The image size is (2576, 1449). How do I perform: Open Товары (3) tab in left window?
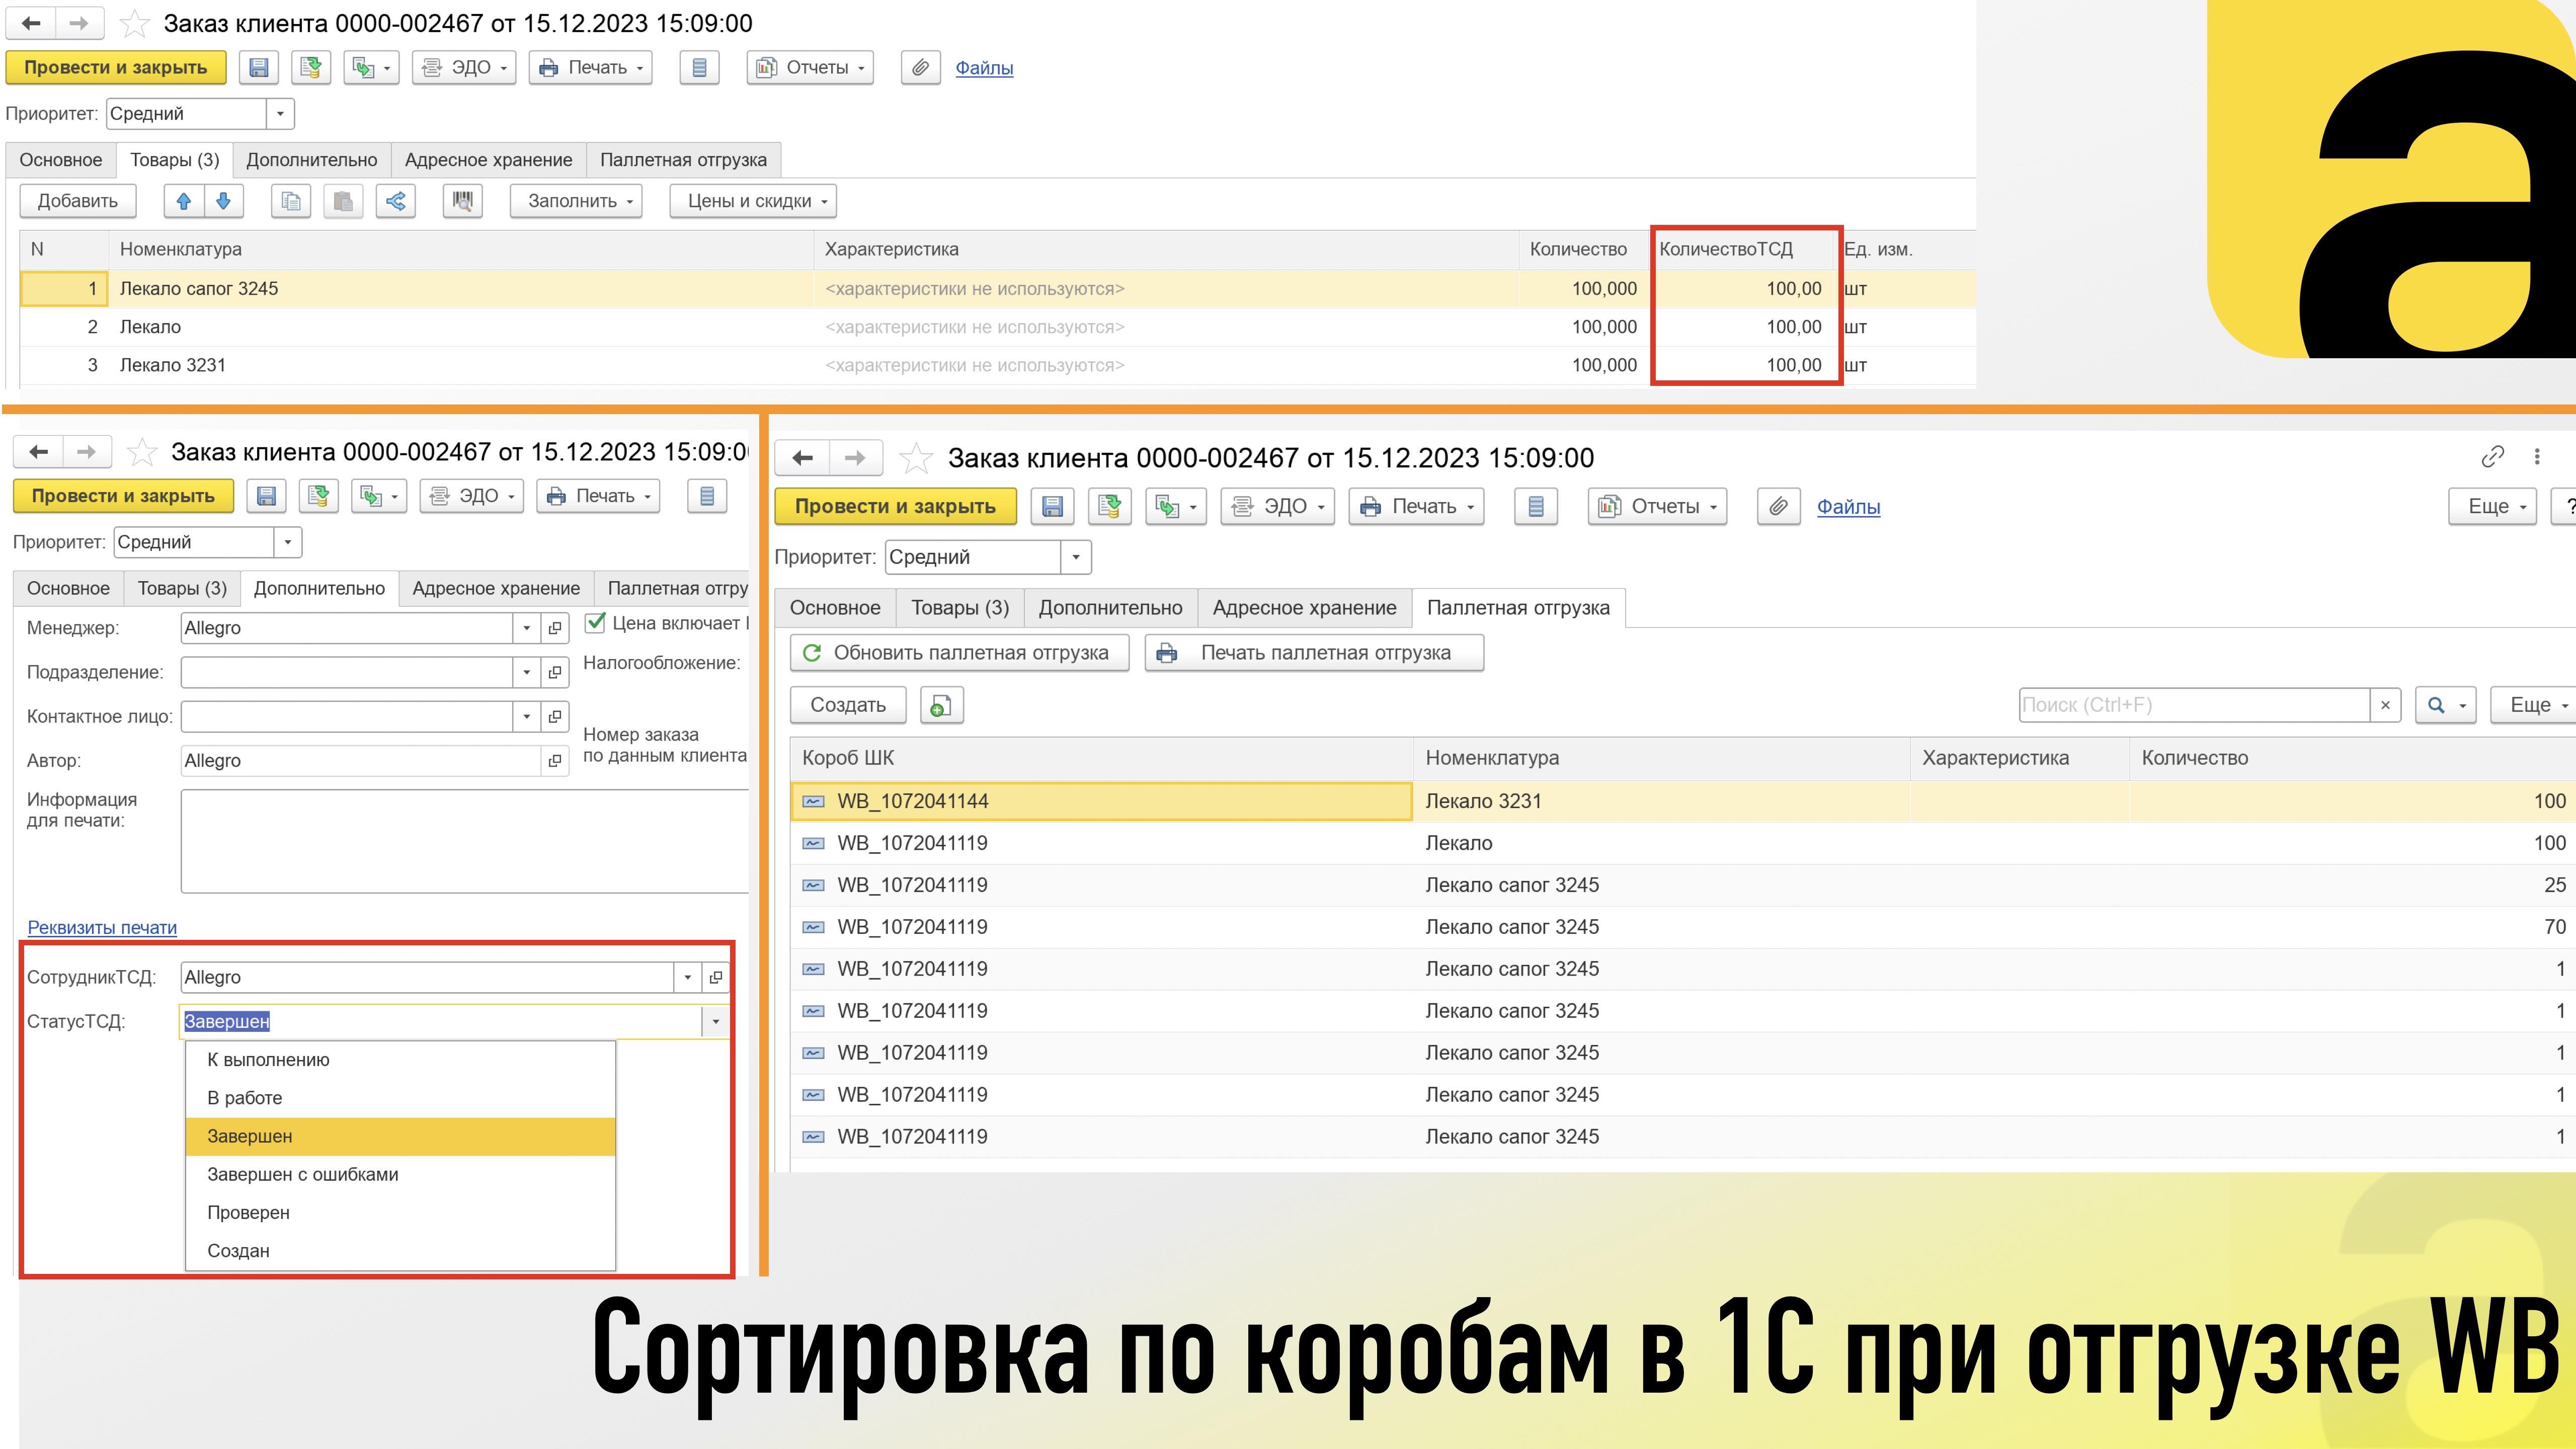tap(182, 589)
